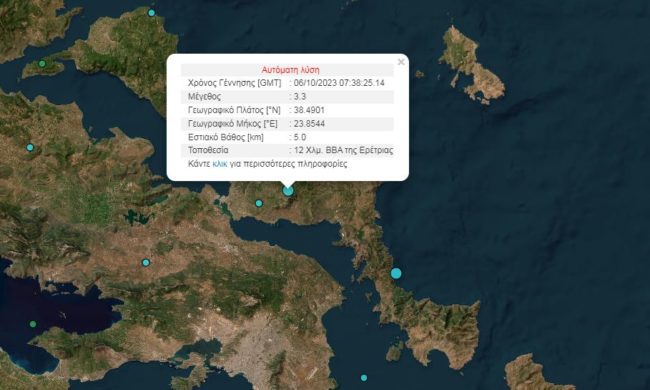Click the small marker southwest of the popup pointer
Image resolution: width=650 pixels, height=390 pixels.
[259, 203]
